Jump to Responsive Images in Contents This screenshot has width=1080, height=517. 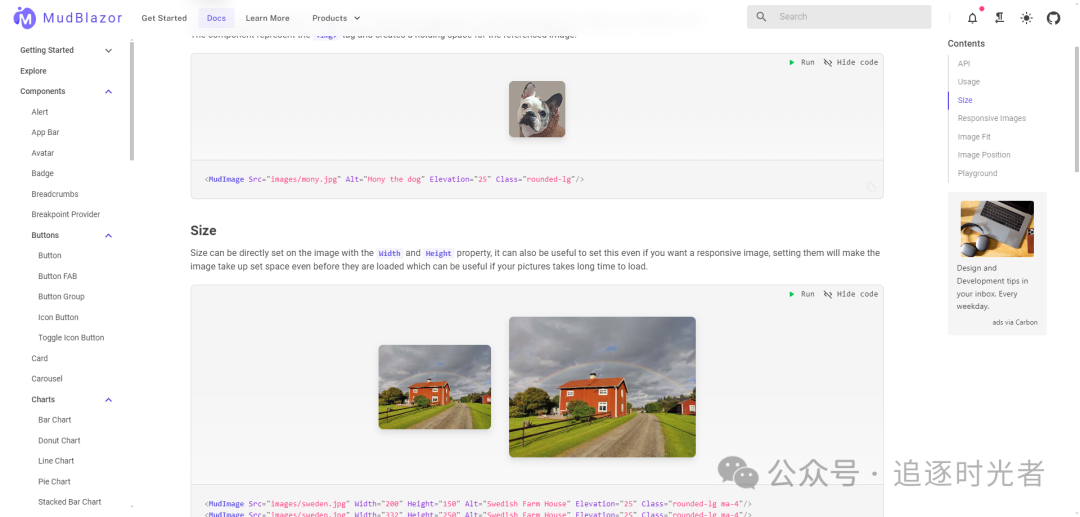(x=992, y=118)
